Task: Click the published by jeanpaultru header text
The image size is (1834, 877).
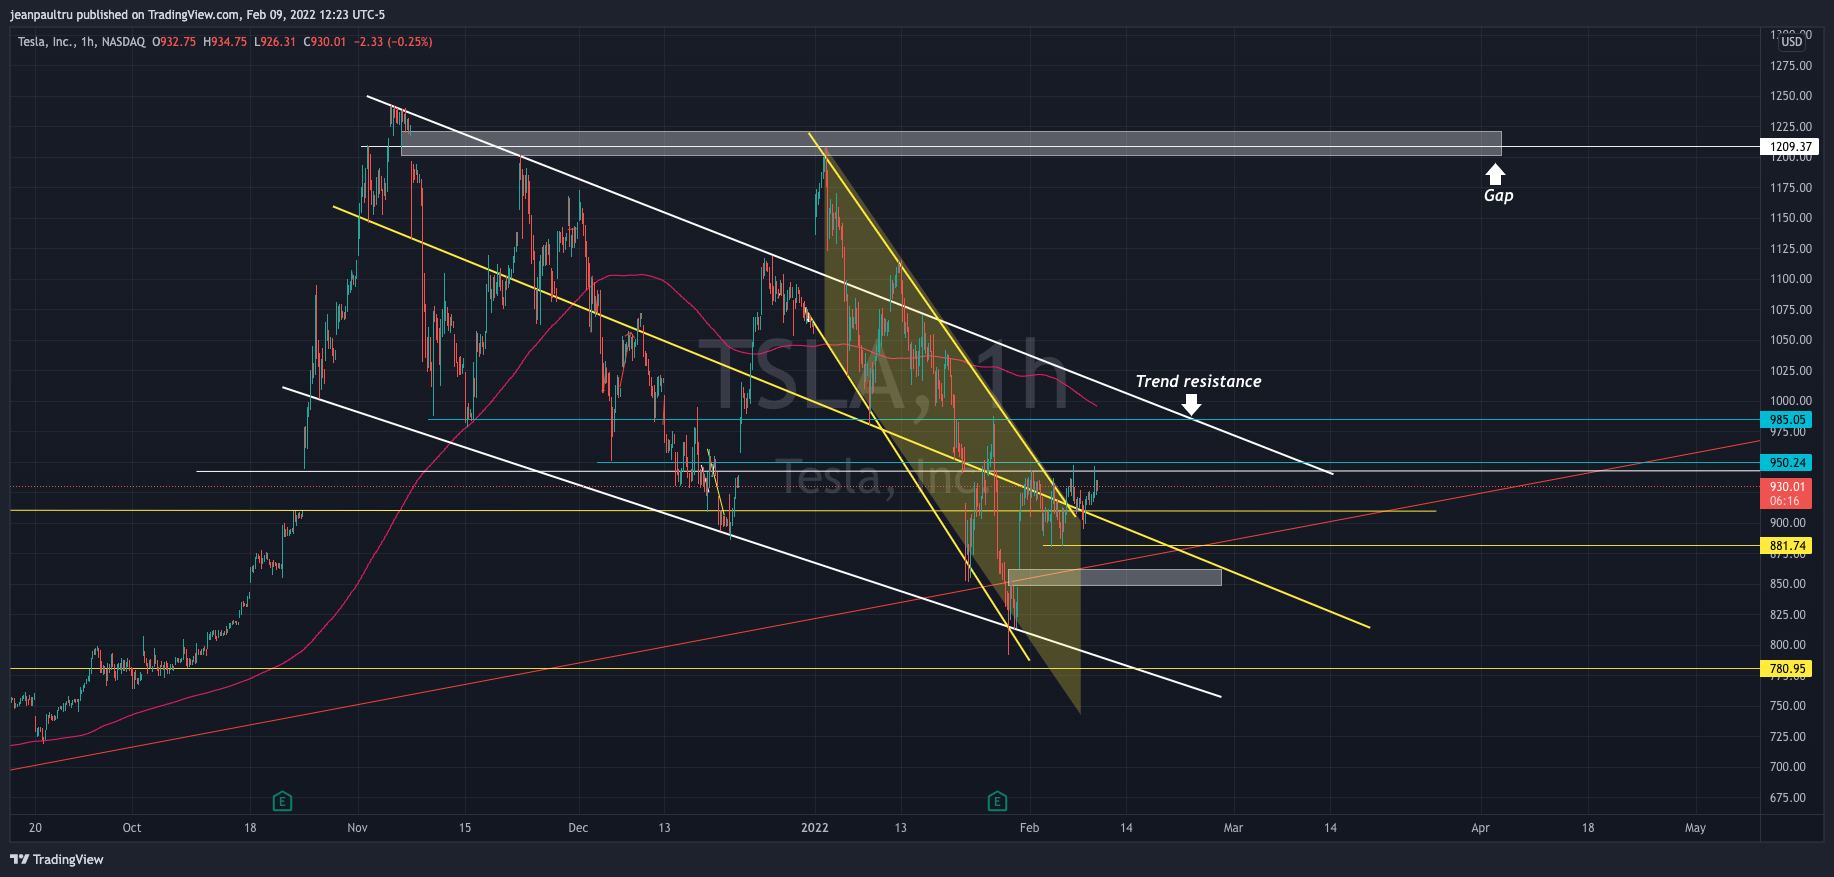Action: click(x=197, y=15)
